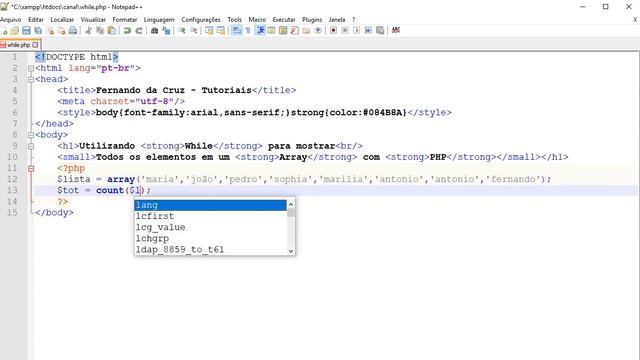Create a new file with the New icon
Viewport: 640px width, 360px height.
[4, 31]
